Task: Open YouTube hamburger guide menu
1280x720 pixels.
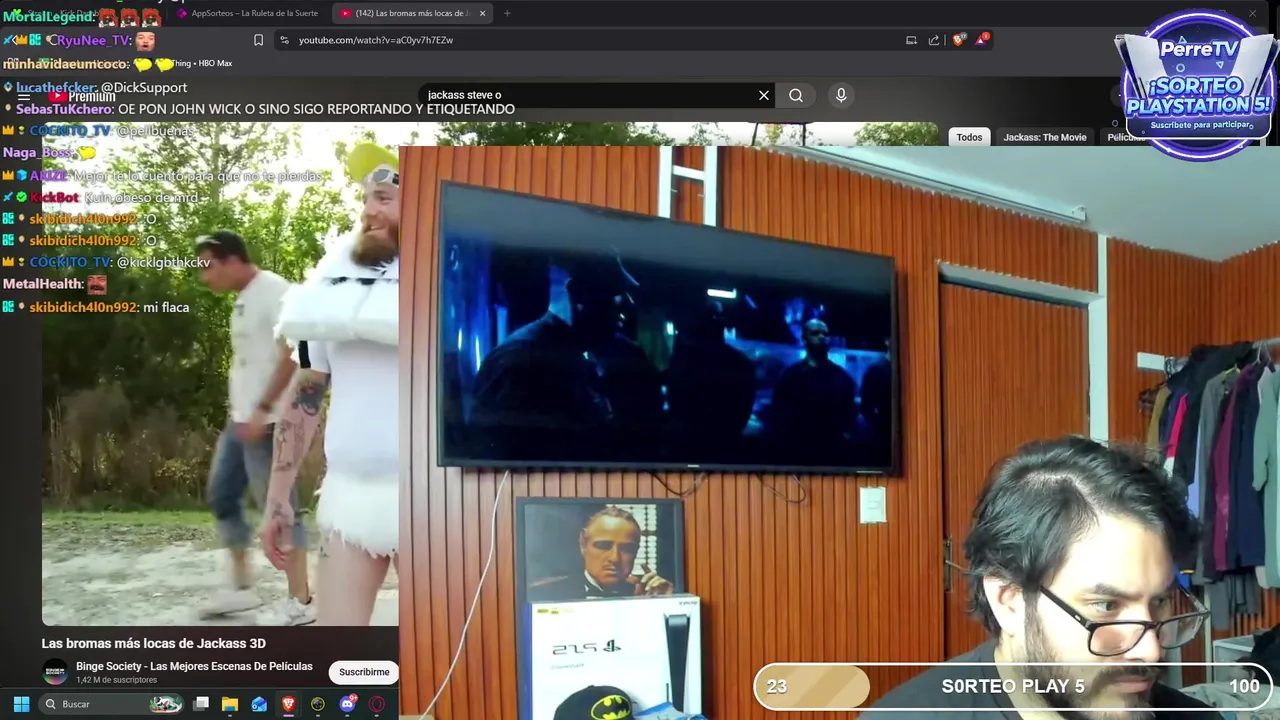Action: tap(24, 96)
